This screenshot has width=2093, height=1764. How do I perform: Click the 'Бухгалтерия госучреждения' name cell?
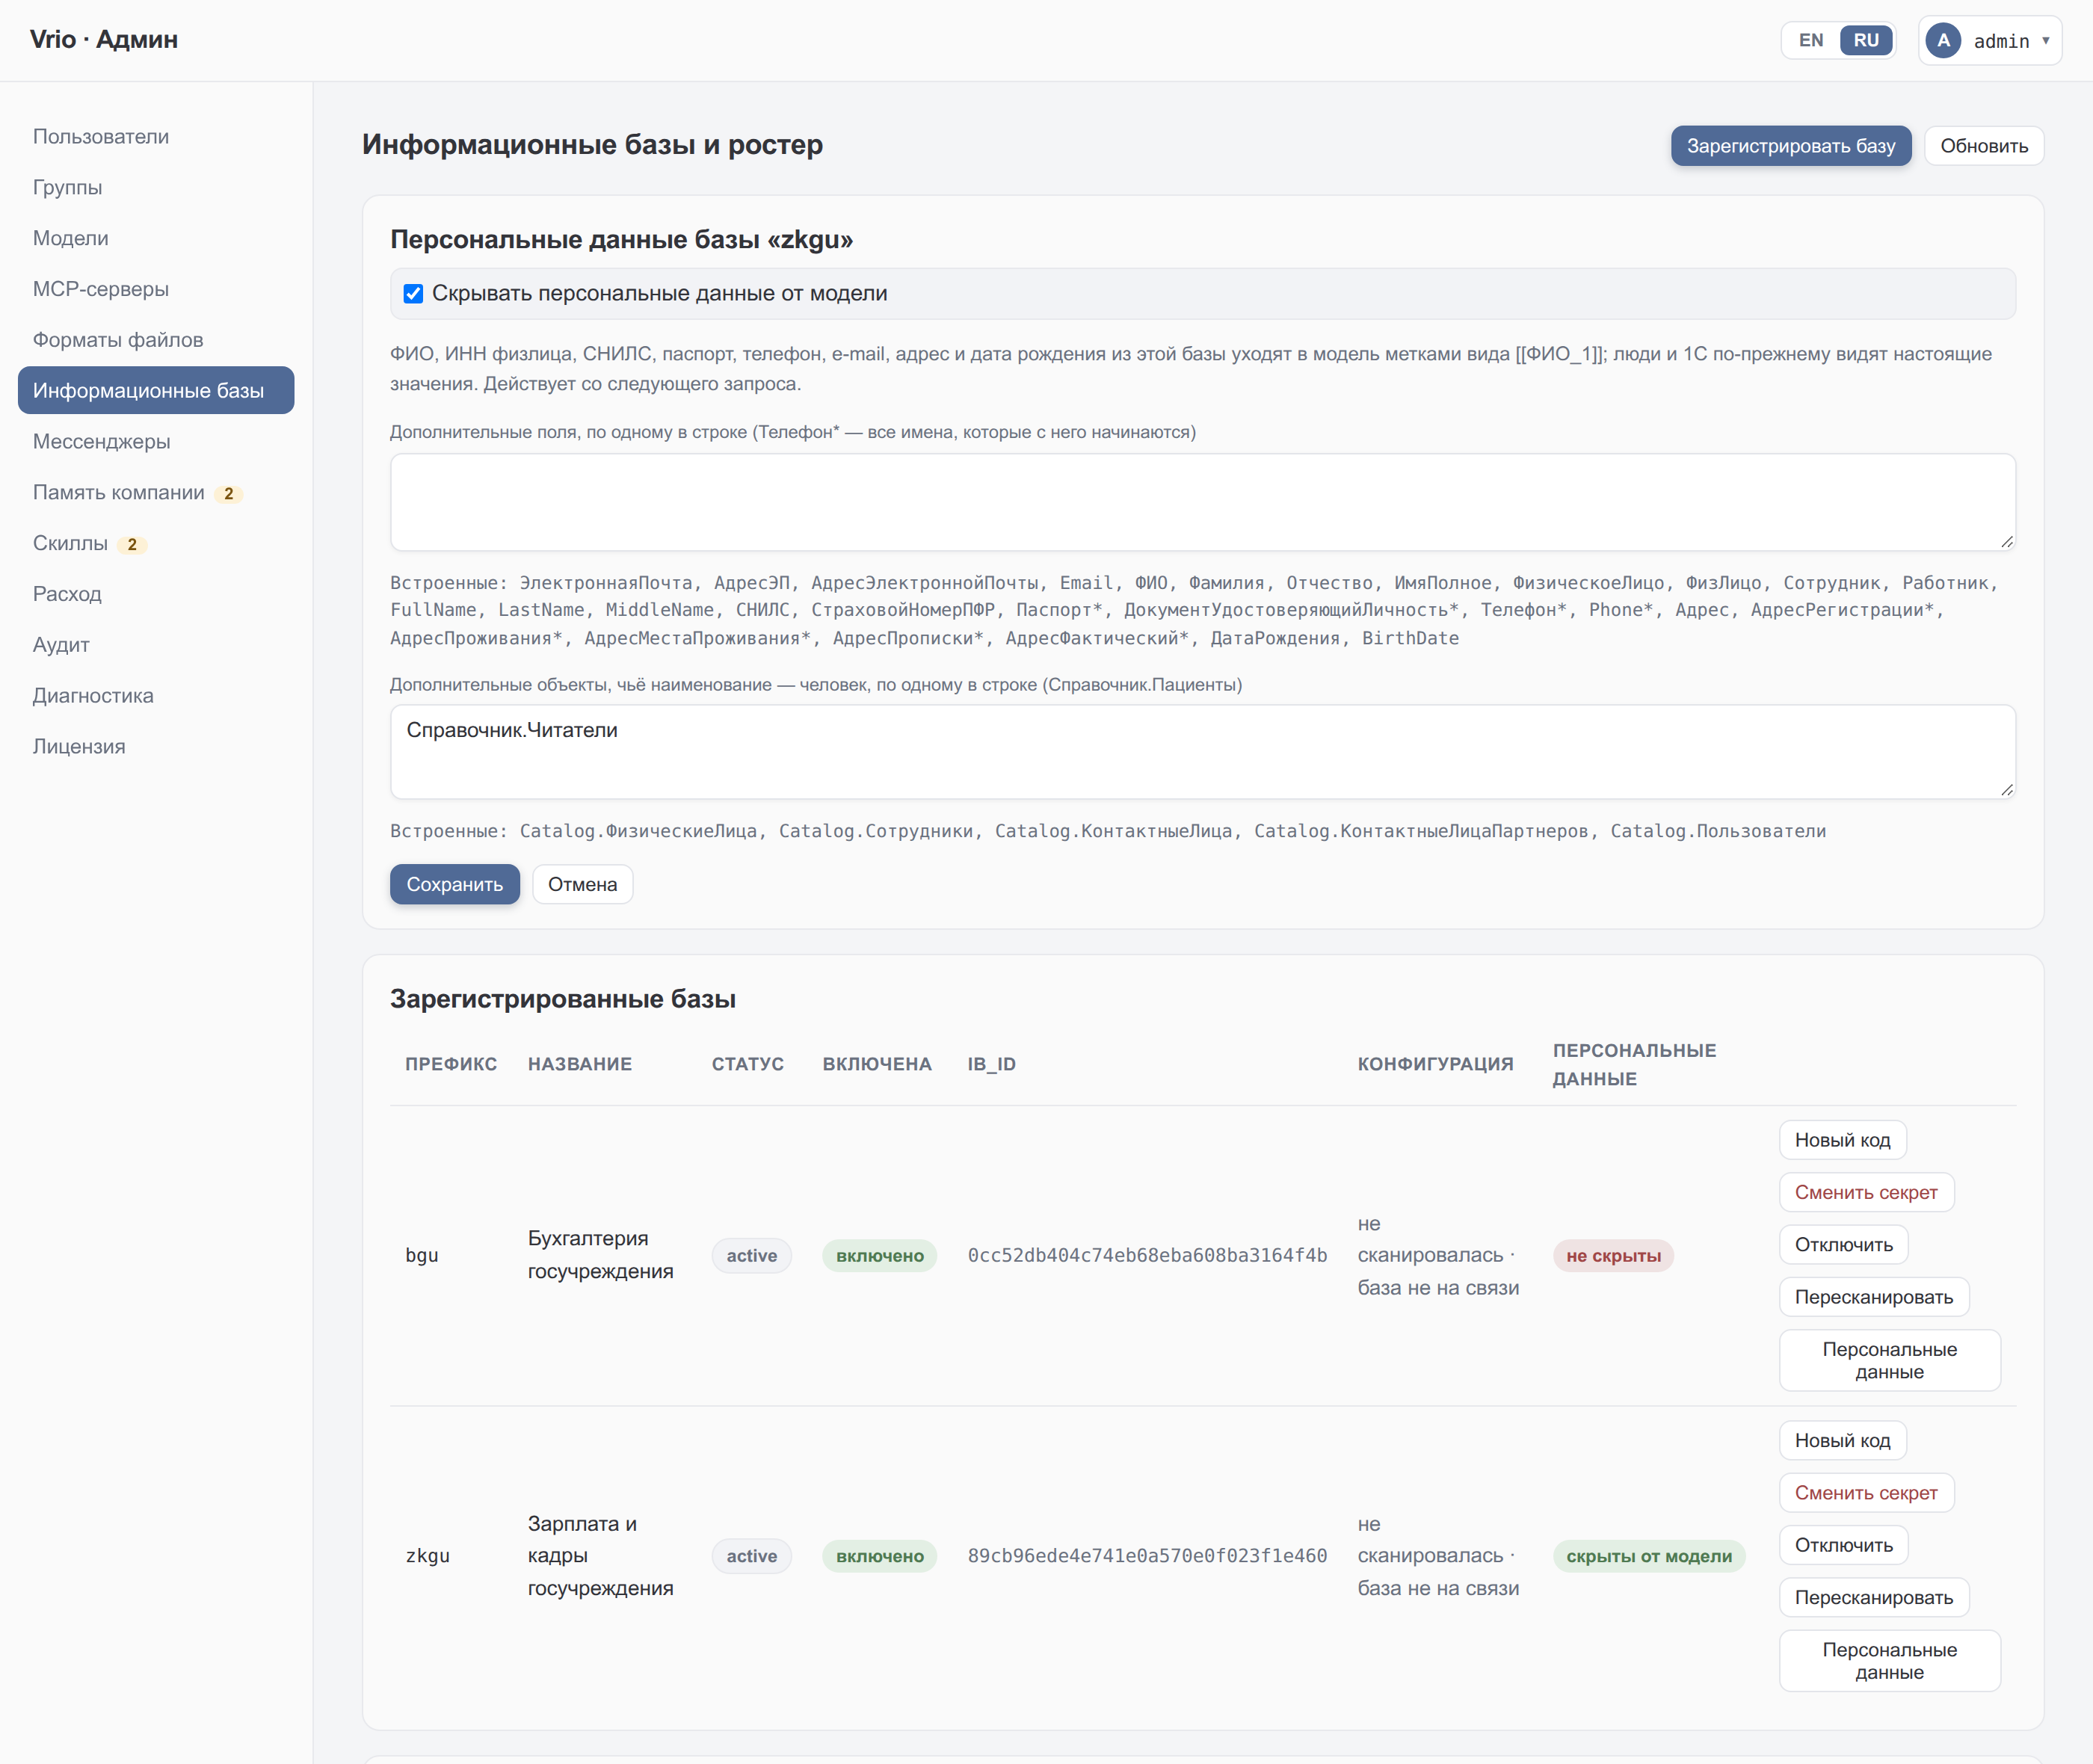coord(601,1255)
